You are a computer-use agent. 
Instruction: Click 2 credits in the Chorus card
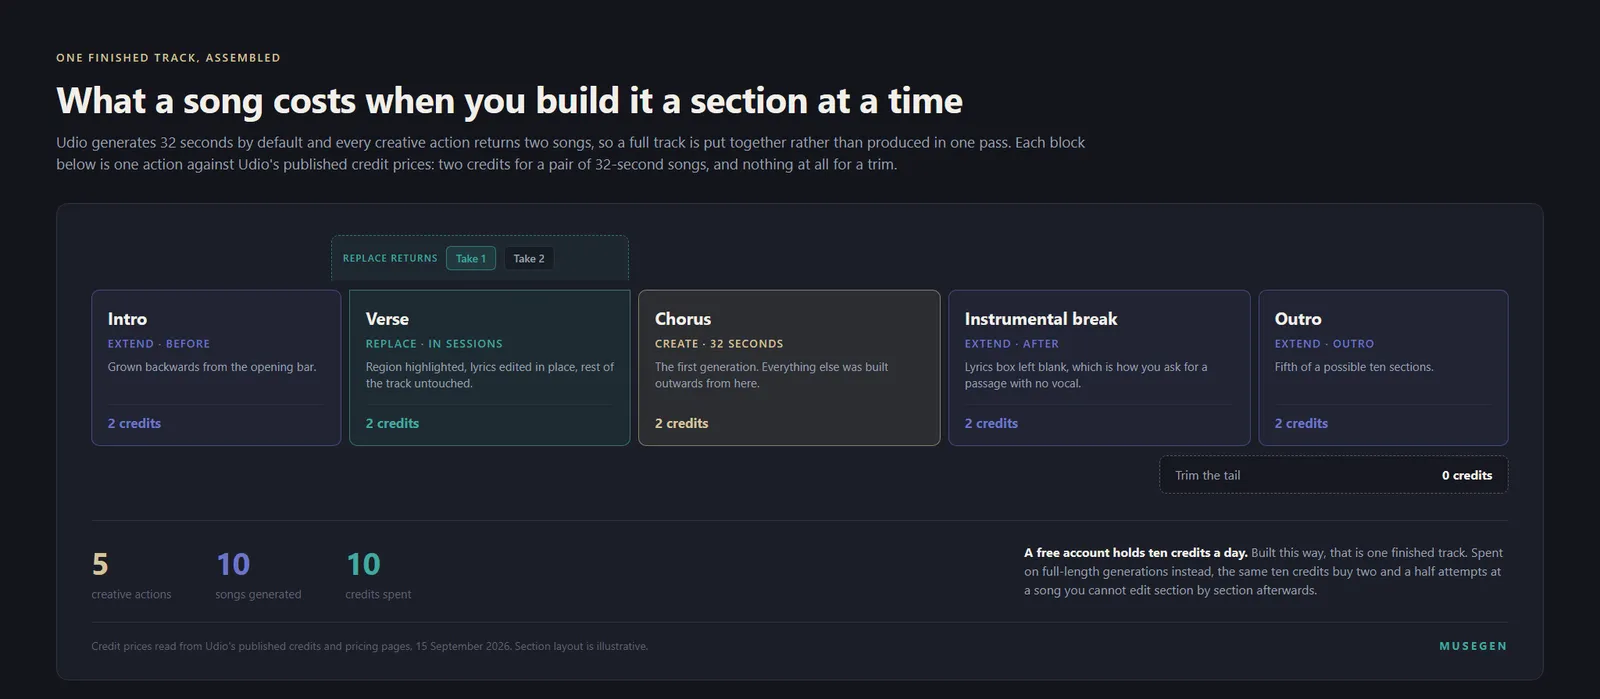pos(681,423)
